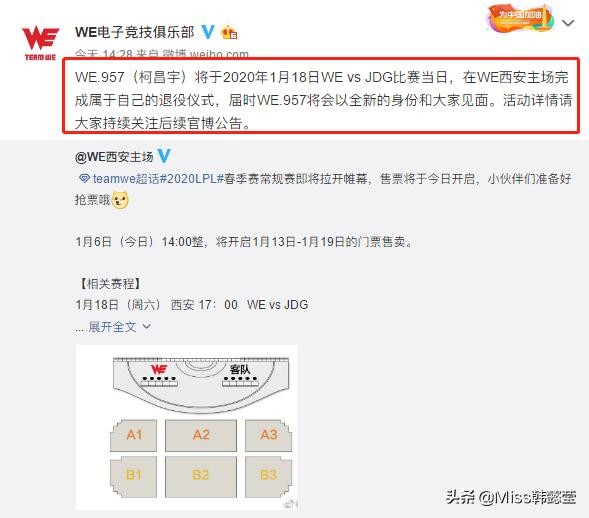Open the teamwe超话 super topic link
Image resolution: width=589 pixels, height=518 pixels.
click(126, 178)
